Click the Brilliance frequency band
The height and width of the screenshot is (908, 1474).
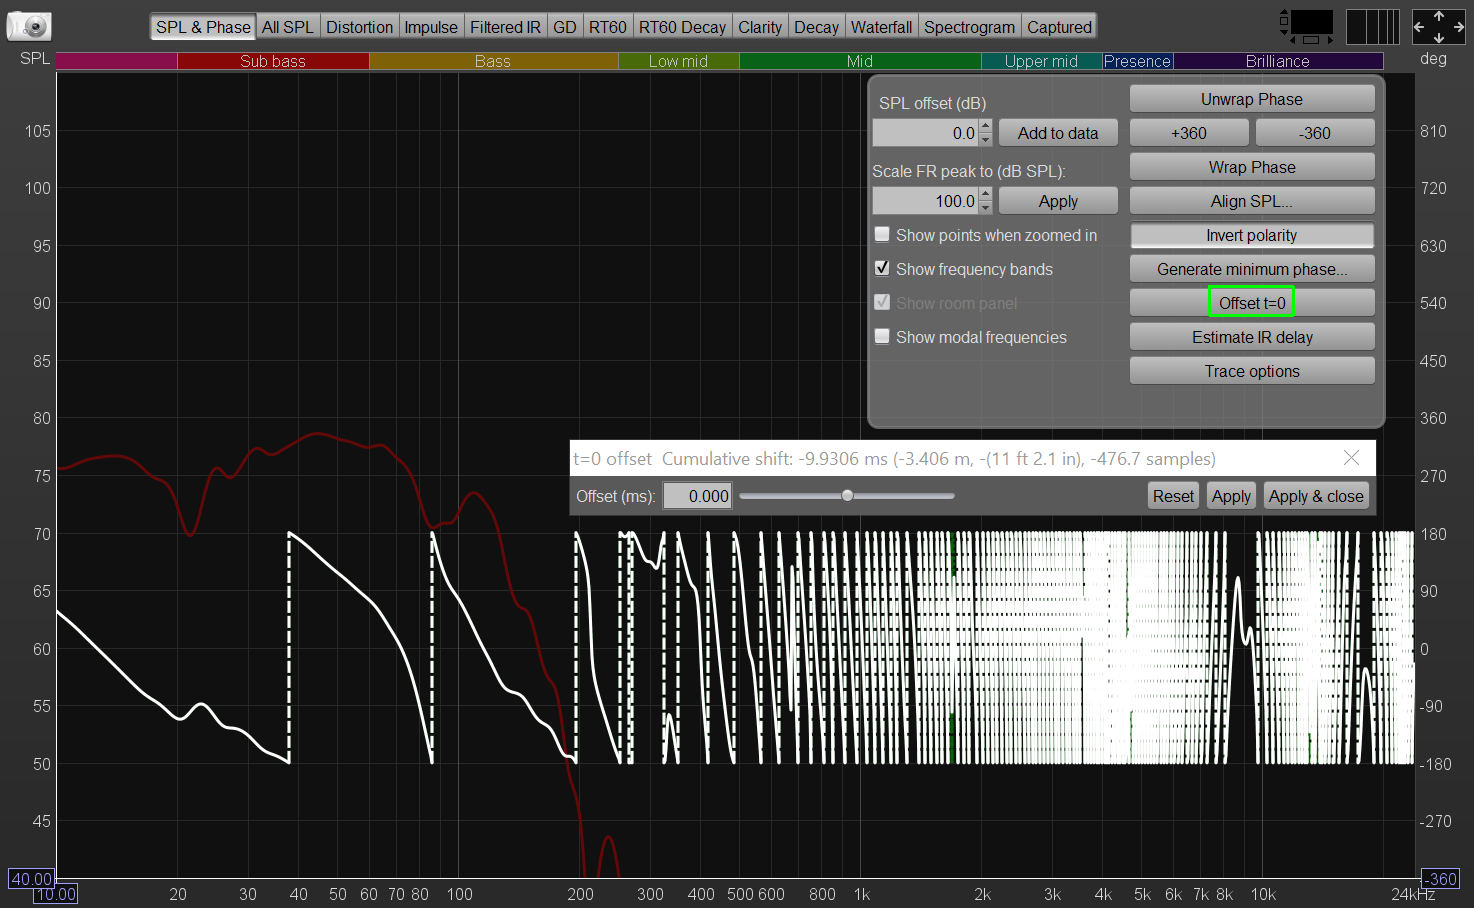pos(1278,61)
